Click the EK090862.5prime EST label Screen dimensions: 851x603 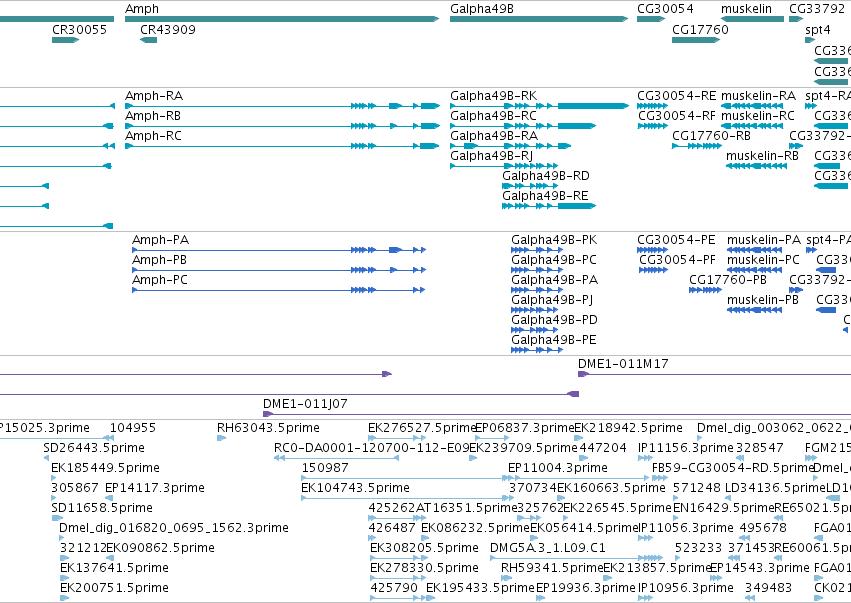pyautogui.click(x=160, y=548)
